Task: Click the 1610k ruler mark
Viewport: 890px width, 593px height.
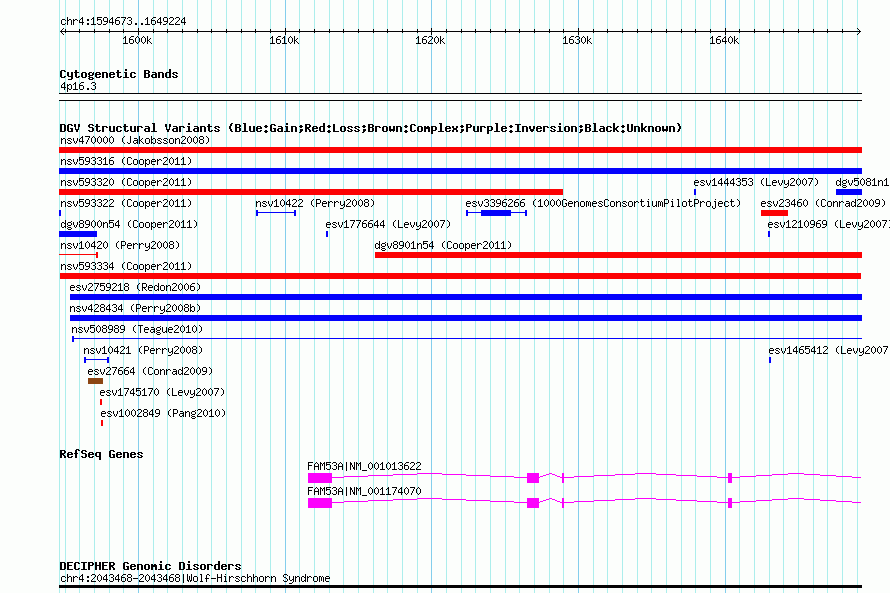Action: [x=284, y=40]
